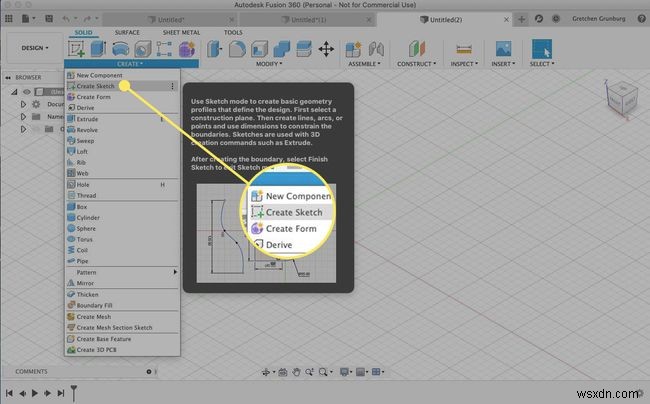Switch to the TOOLS tab
The image size is (650, 404).
(x=233, y=32)
